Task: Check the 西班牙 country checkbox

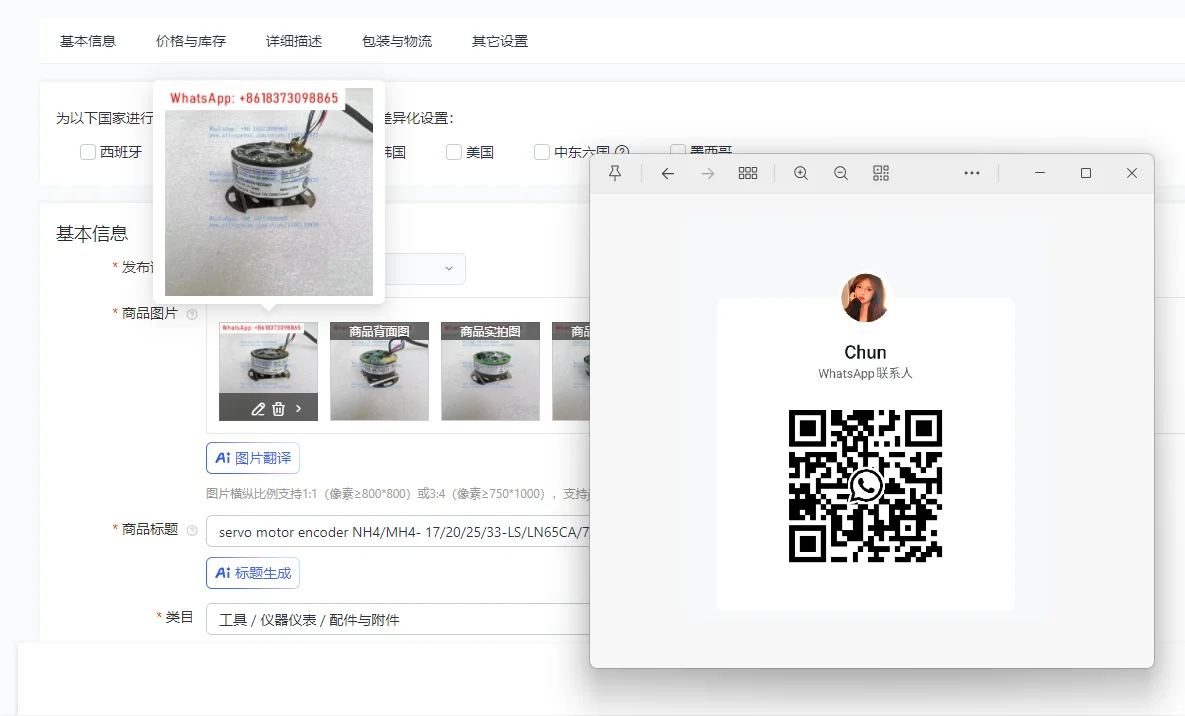Action: (88, 152)
